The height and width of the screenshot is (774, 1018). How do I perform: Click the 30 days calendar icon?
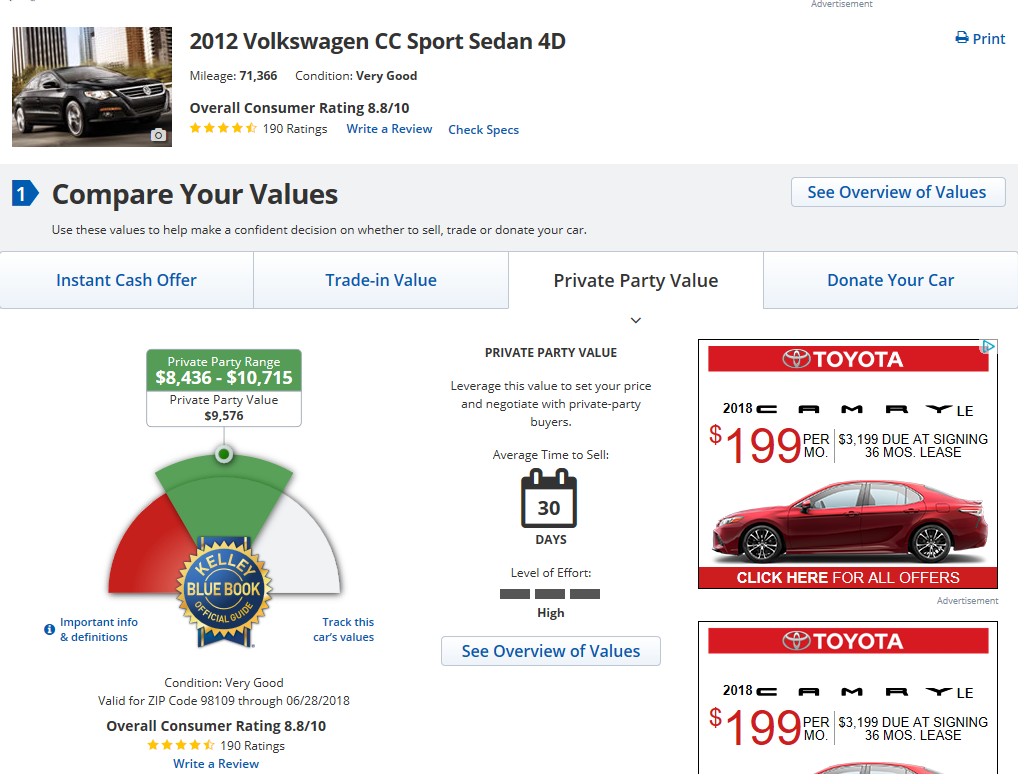[549, 501]
